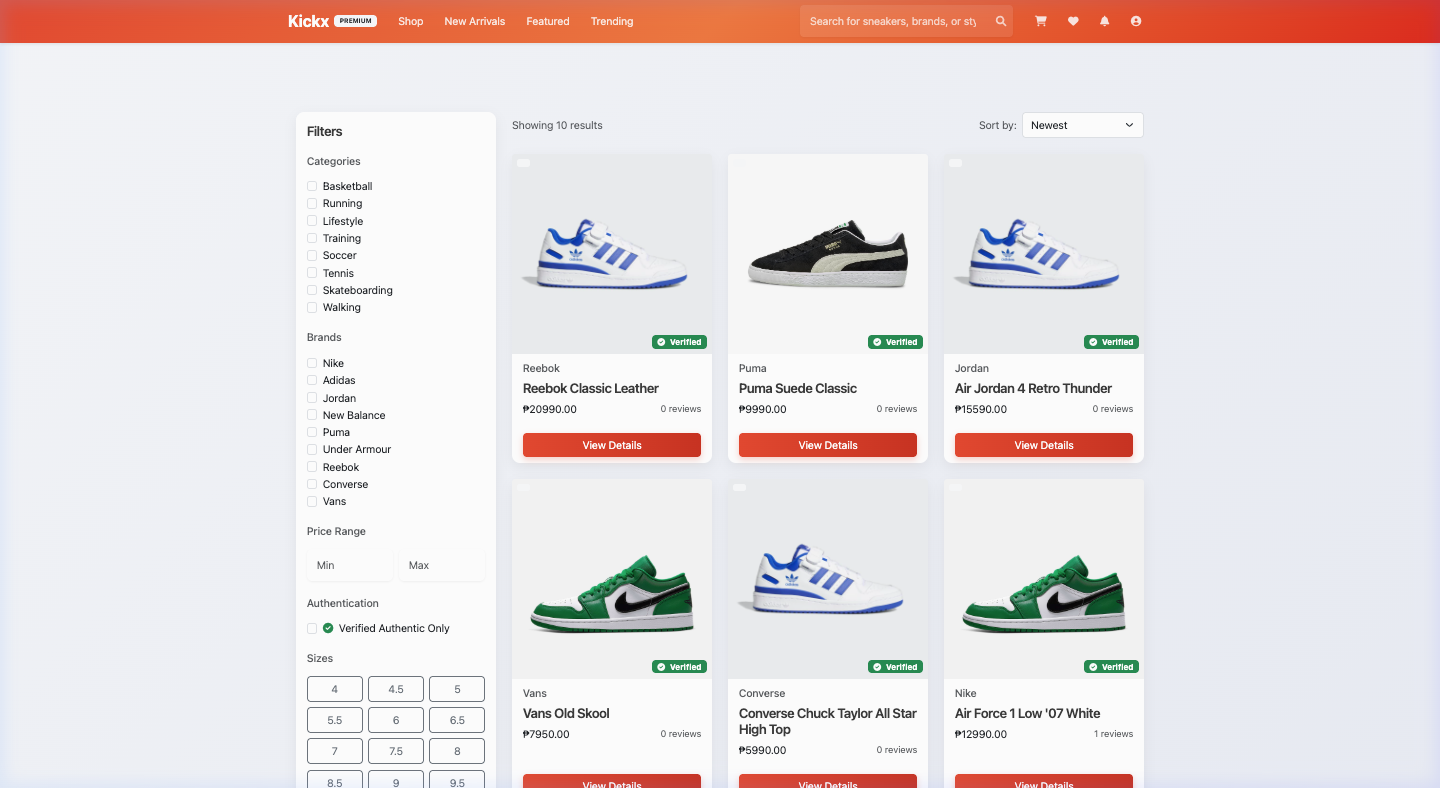The width and height of the screenshot is (1440, 788).
Task: Click the Converse Chuck Taylor All Star title
Action: [828, 721]
